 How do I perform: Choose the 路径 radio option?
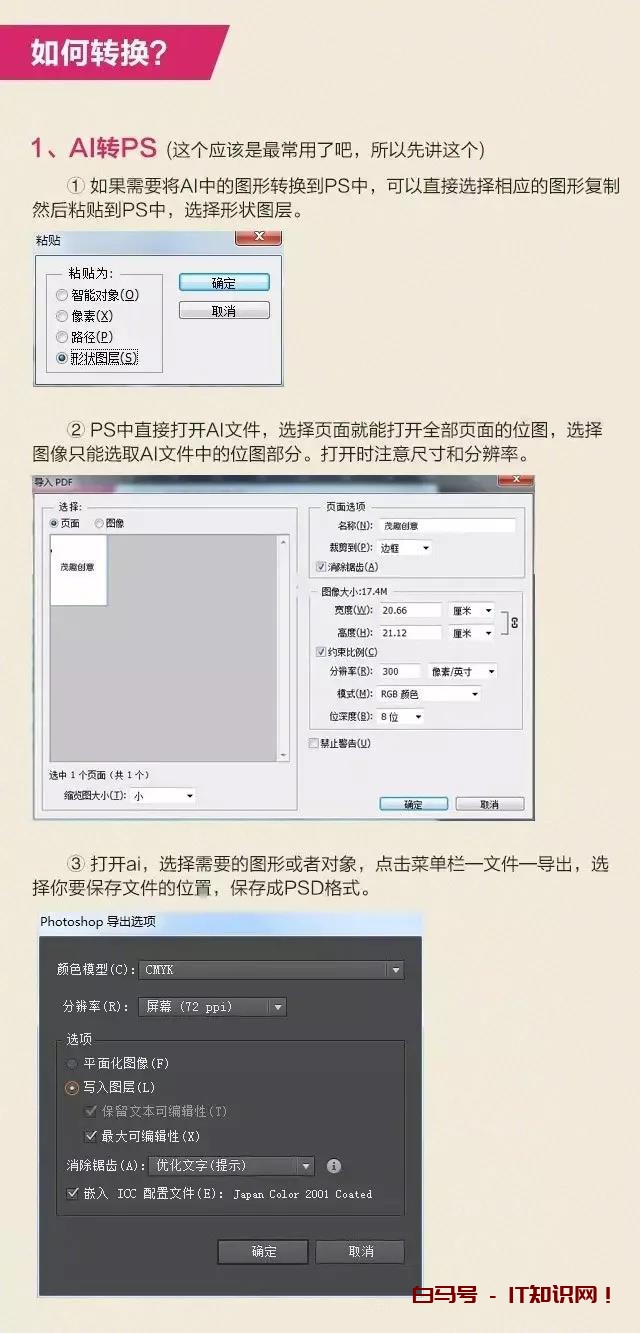(x=62, y=337)
